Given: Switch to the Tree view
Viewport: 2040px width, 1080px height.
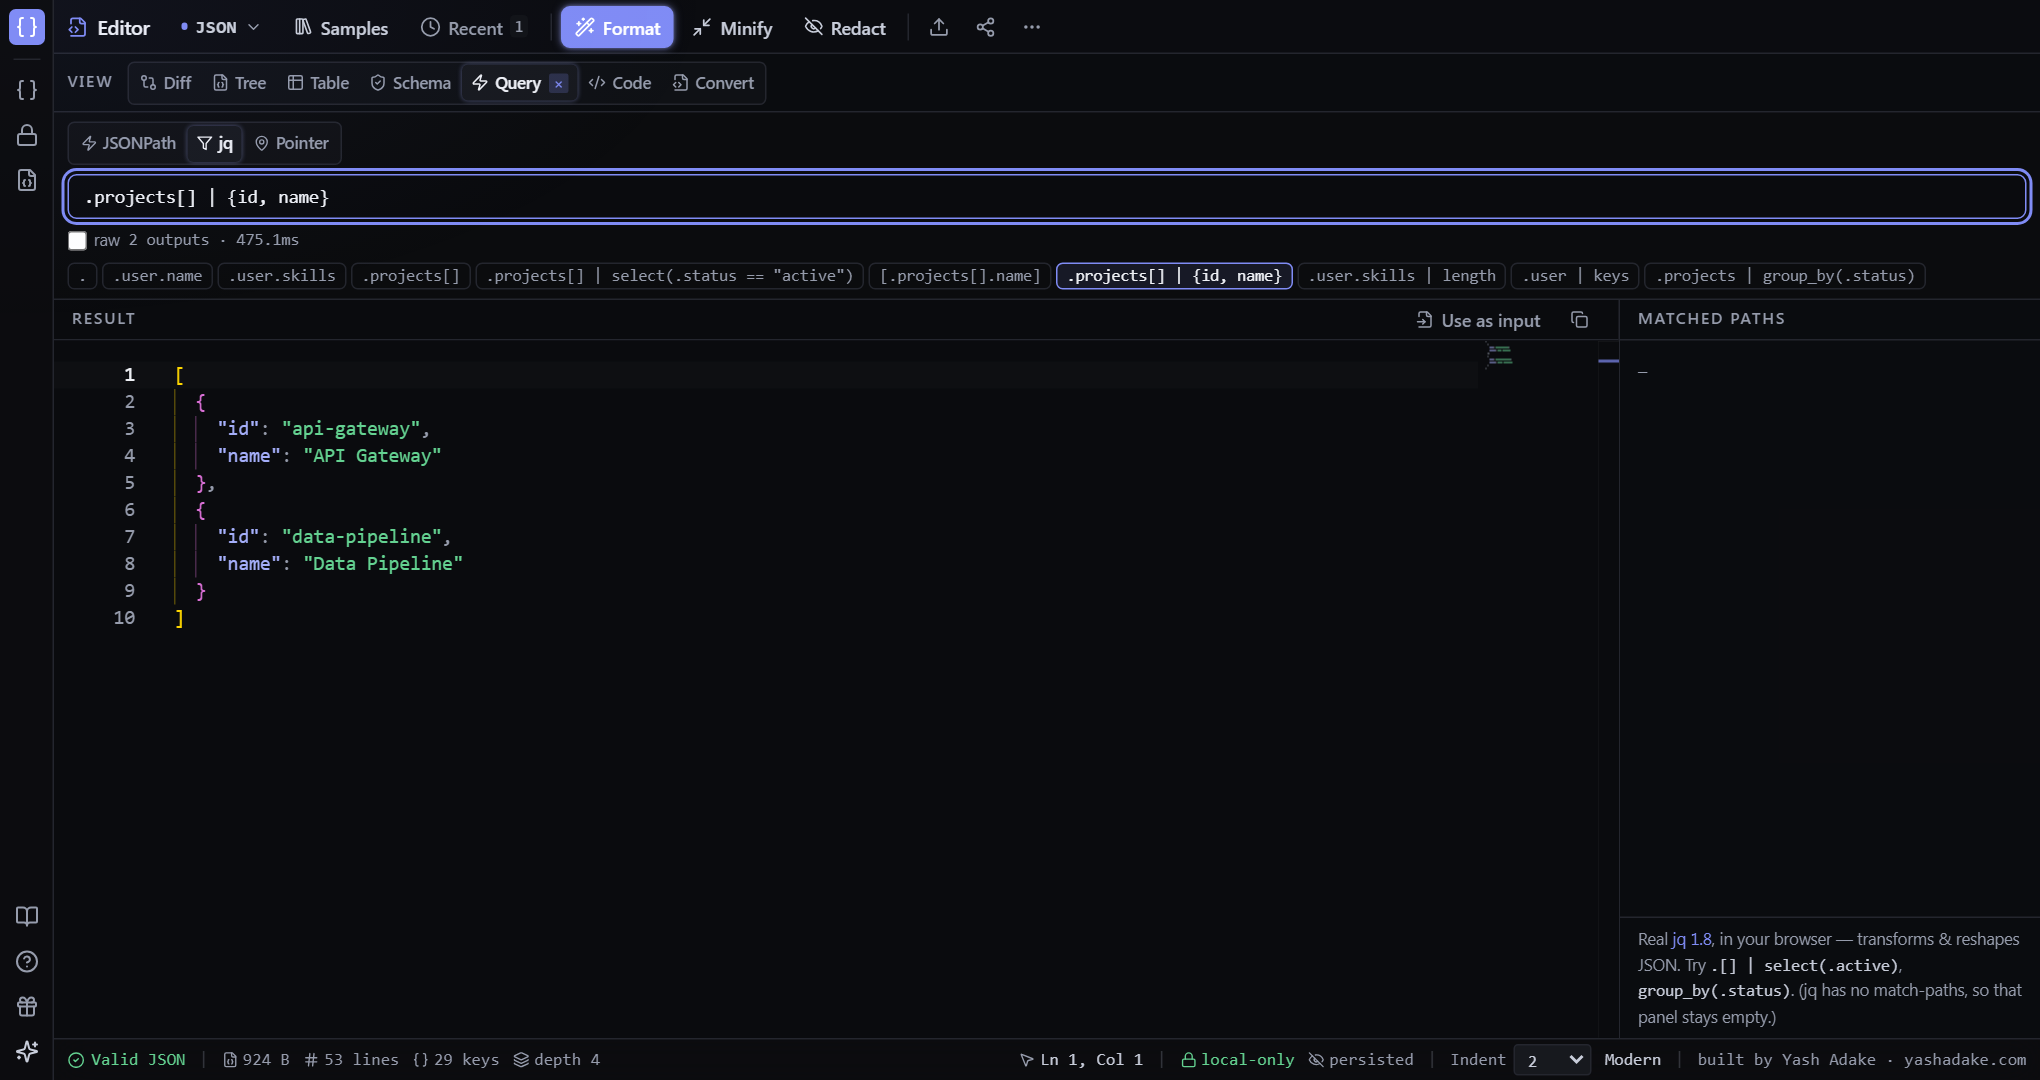Looking at the screenshot, I should (239, 83).
